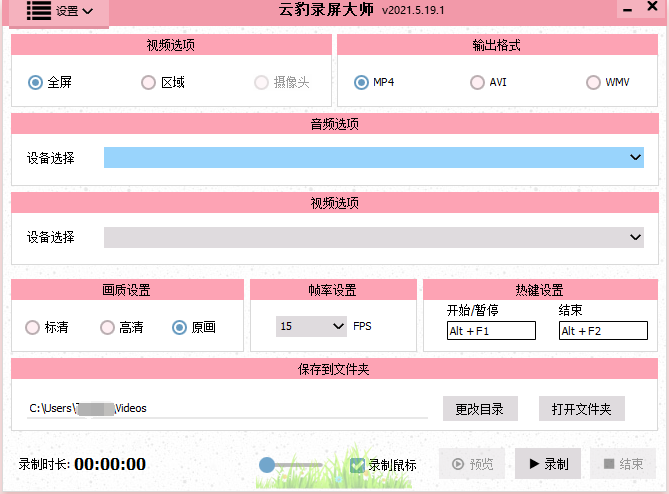Open the video device selection dropdown
This screenshot has width=669, height=494.
[374, 237]
